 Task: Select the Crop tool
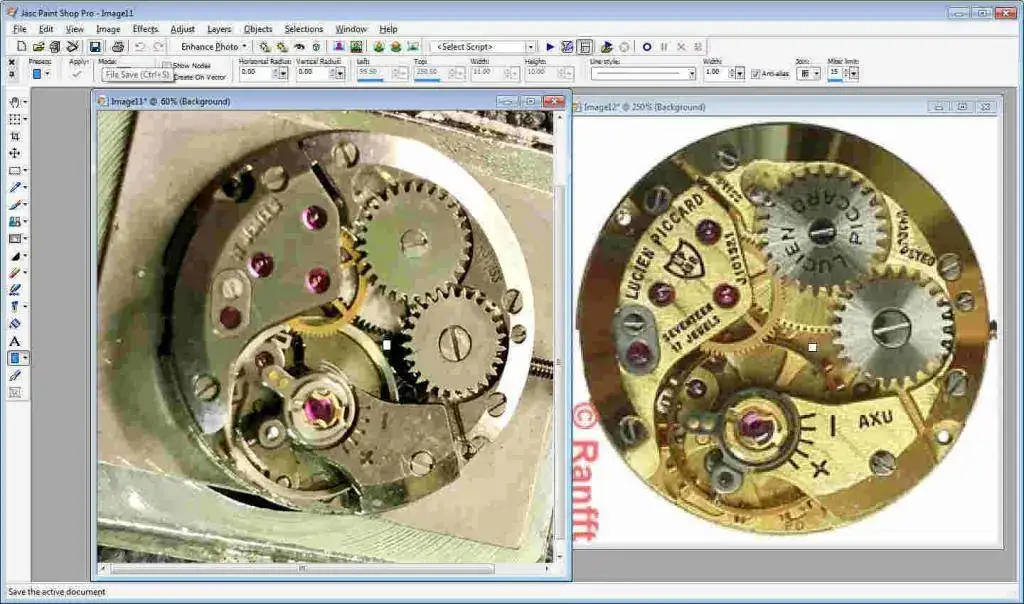click(14, 136)
